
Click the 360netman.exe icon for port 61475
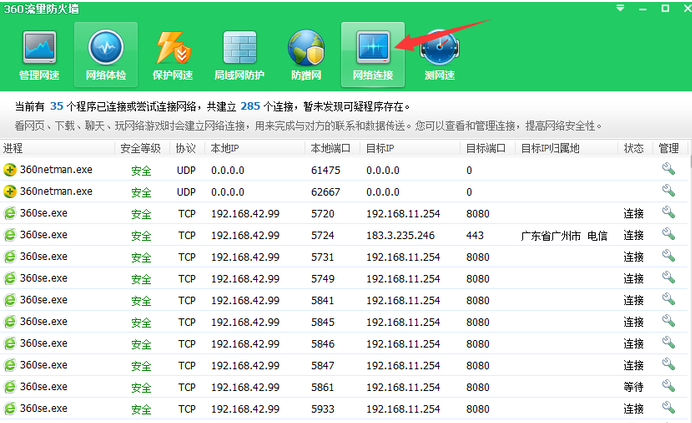(10, 170)
